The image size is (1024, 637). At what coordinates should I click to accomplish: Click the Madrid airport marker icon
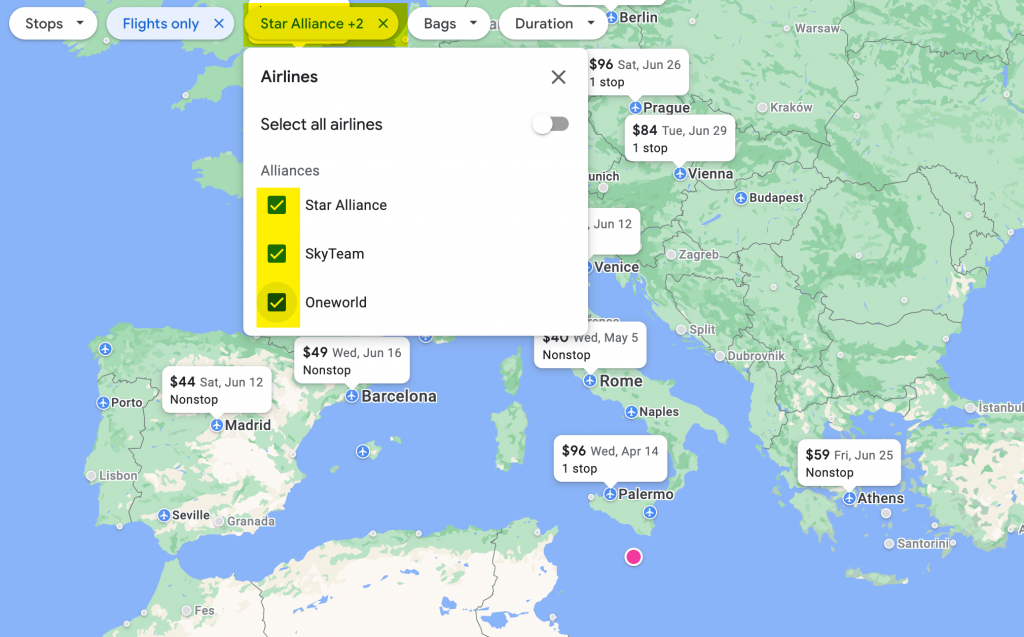pyautogui.click(x=217, y=425)
